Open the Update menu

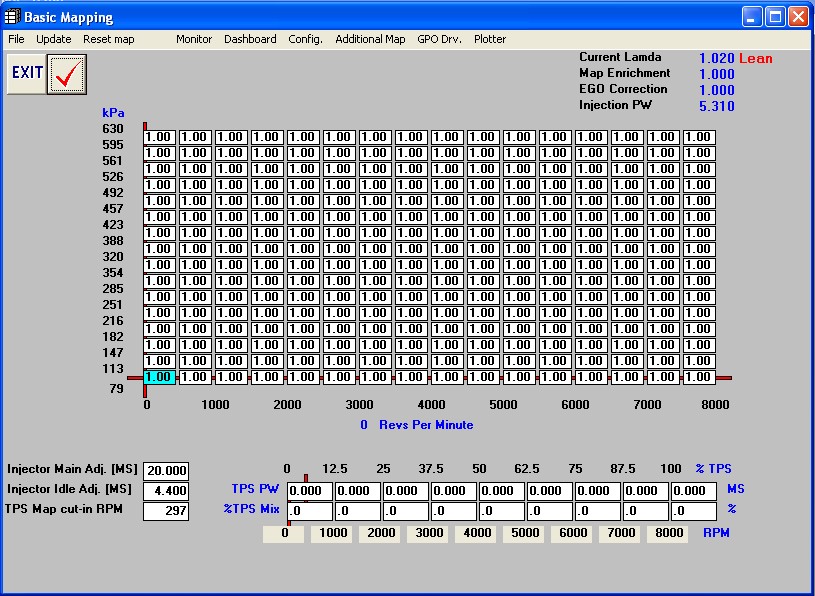(54, 39)
